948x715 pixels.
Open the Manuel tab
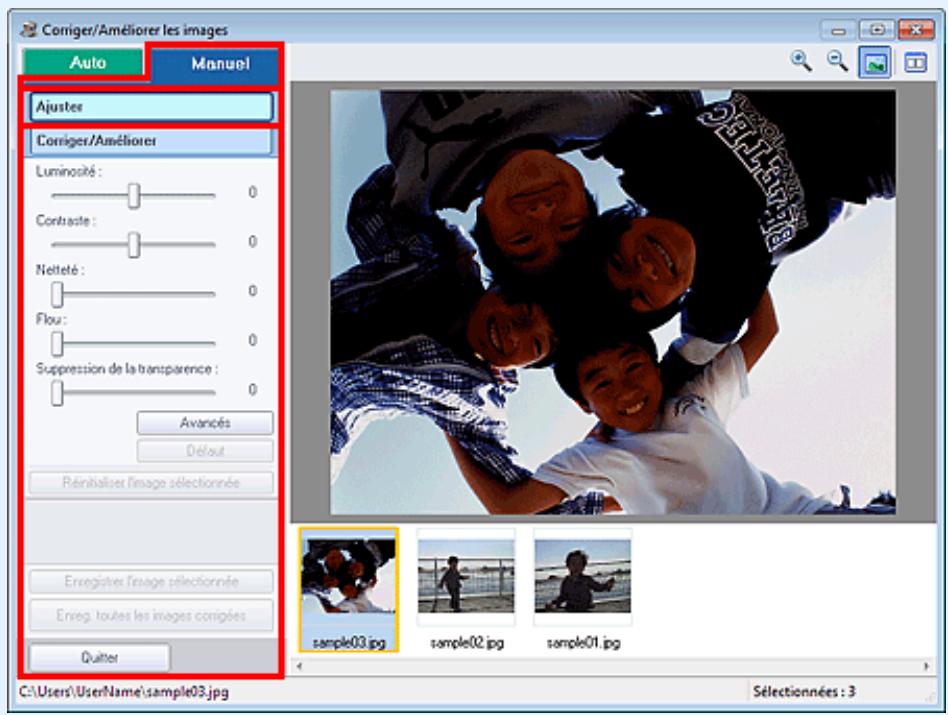215,63
